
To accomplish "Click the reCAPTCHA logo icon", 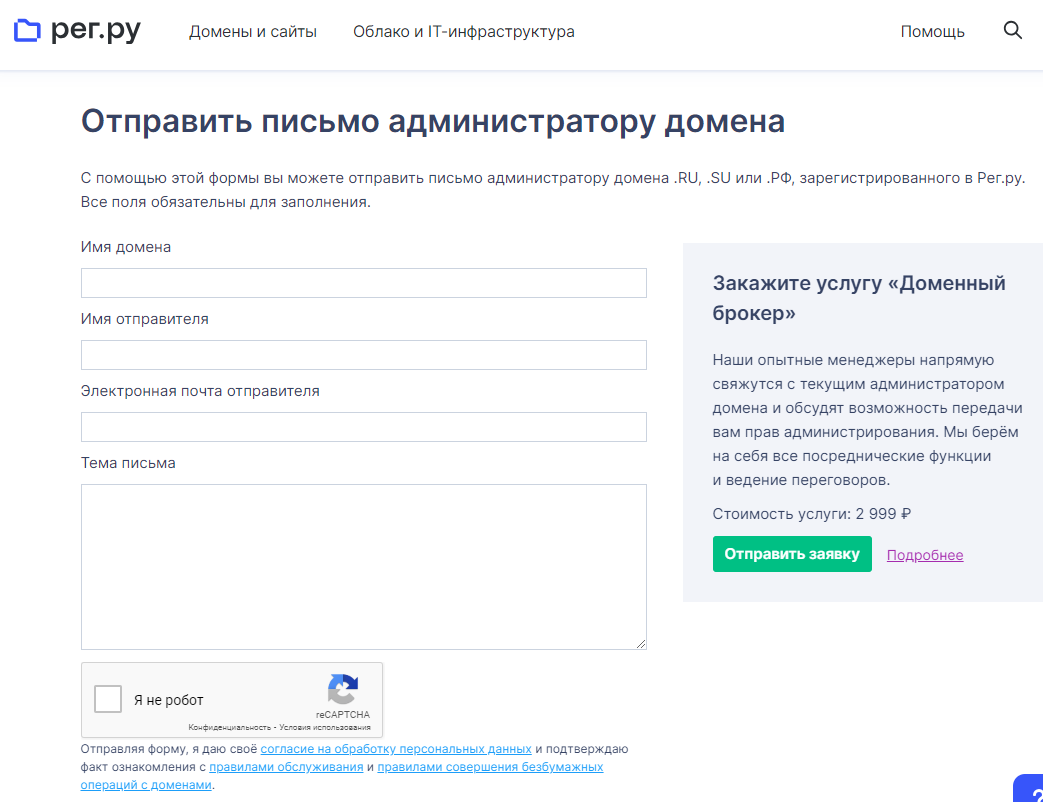I will (343, 689).
